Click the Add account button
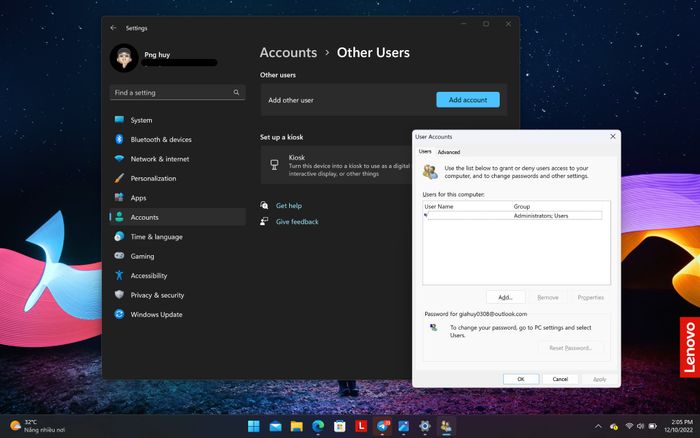700x438 pixels. [467, 100]
